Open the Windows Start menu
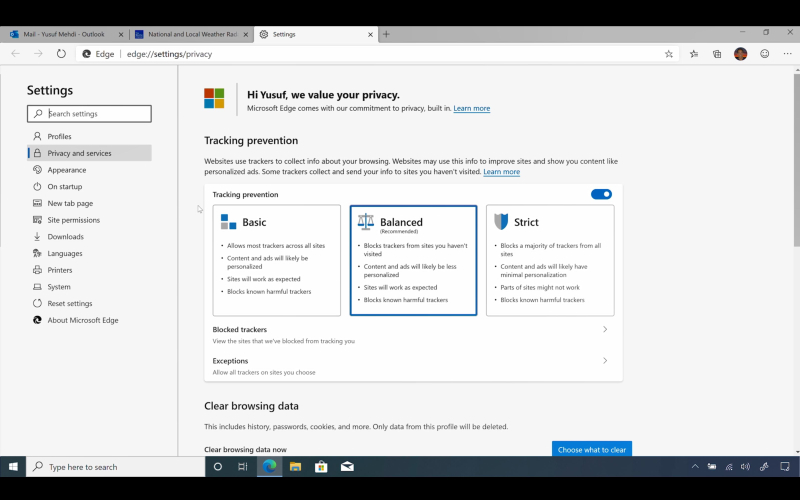The height and width of the screenshot is (500, 800). coord(13,467)
